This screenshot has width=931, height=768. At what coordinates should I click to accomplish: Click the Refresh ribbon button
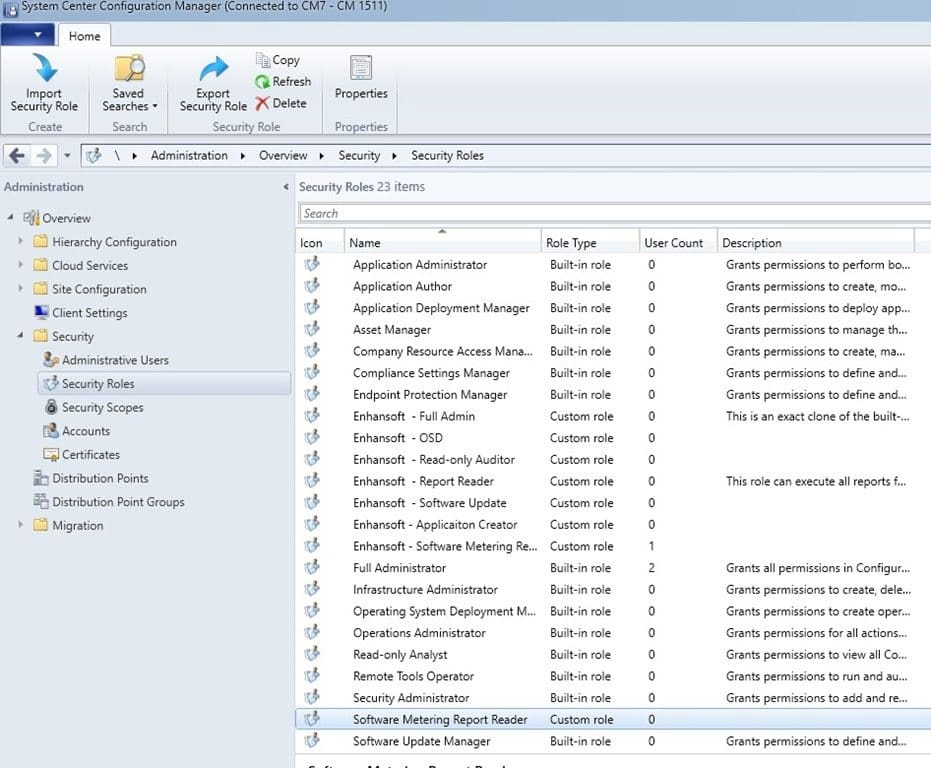click(283, 81)
